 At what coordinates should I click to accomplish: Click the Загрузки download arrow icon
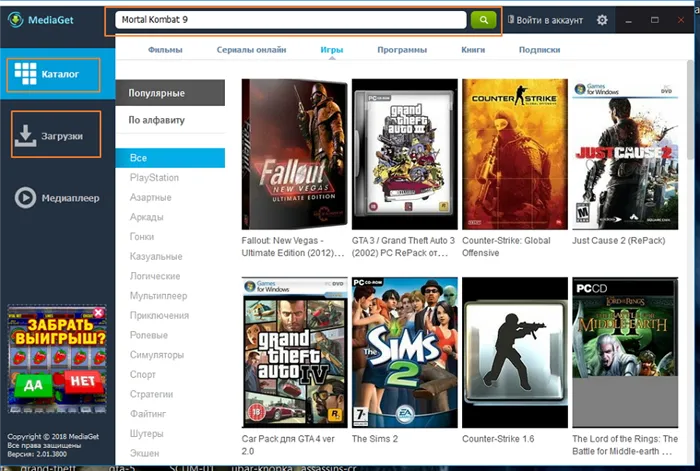coord(25,136)
